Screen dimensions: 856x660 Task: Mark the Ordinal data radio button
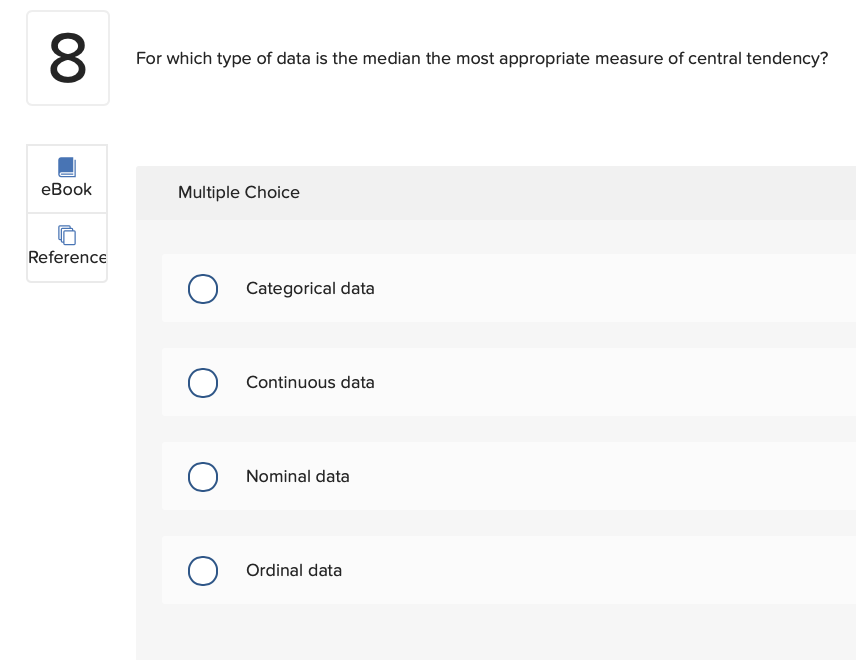click(203, 571)
